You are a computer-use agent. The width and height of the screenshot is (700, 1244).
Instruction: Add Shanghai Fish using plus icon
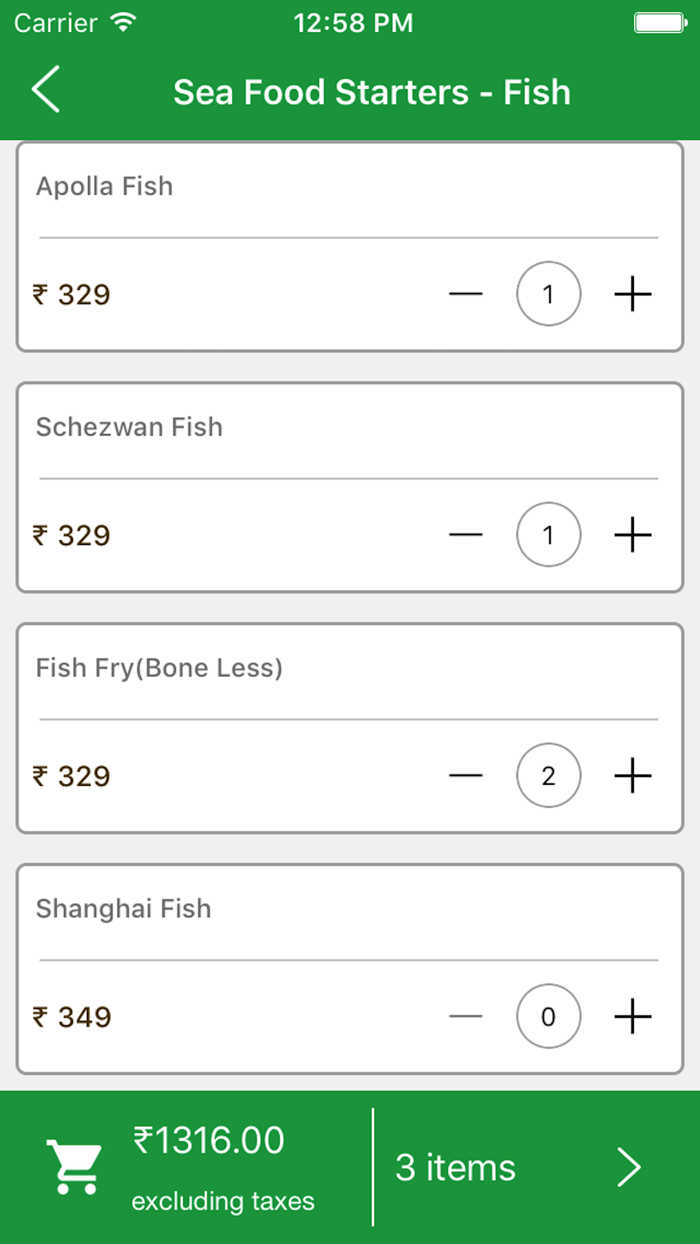(x=632, y=1017)
